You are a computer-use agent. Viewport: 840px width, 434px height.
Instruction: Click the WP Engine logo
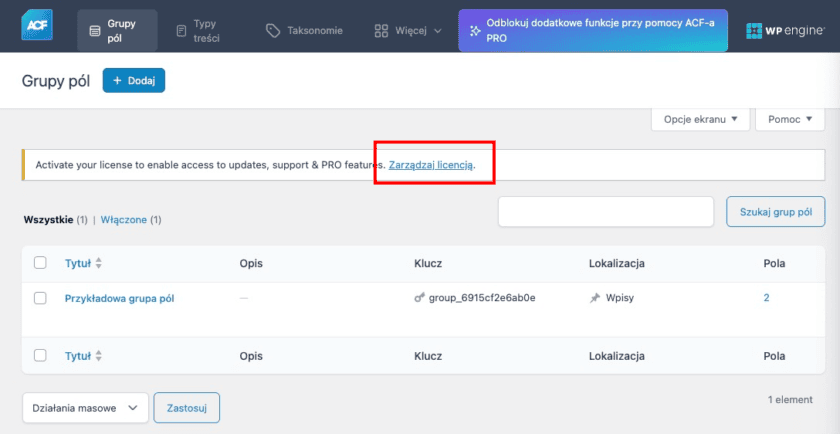click(784, 31)
